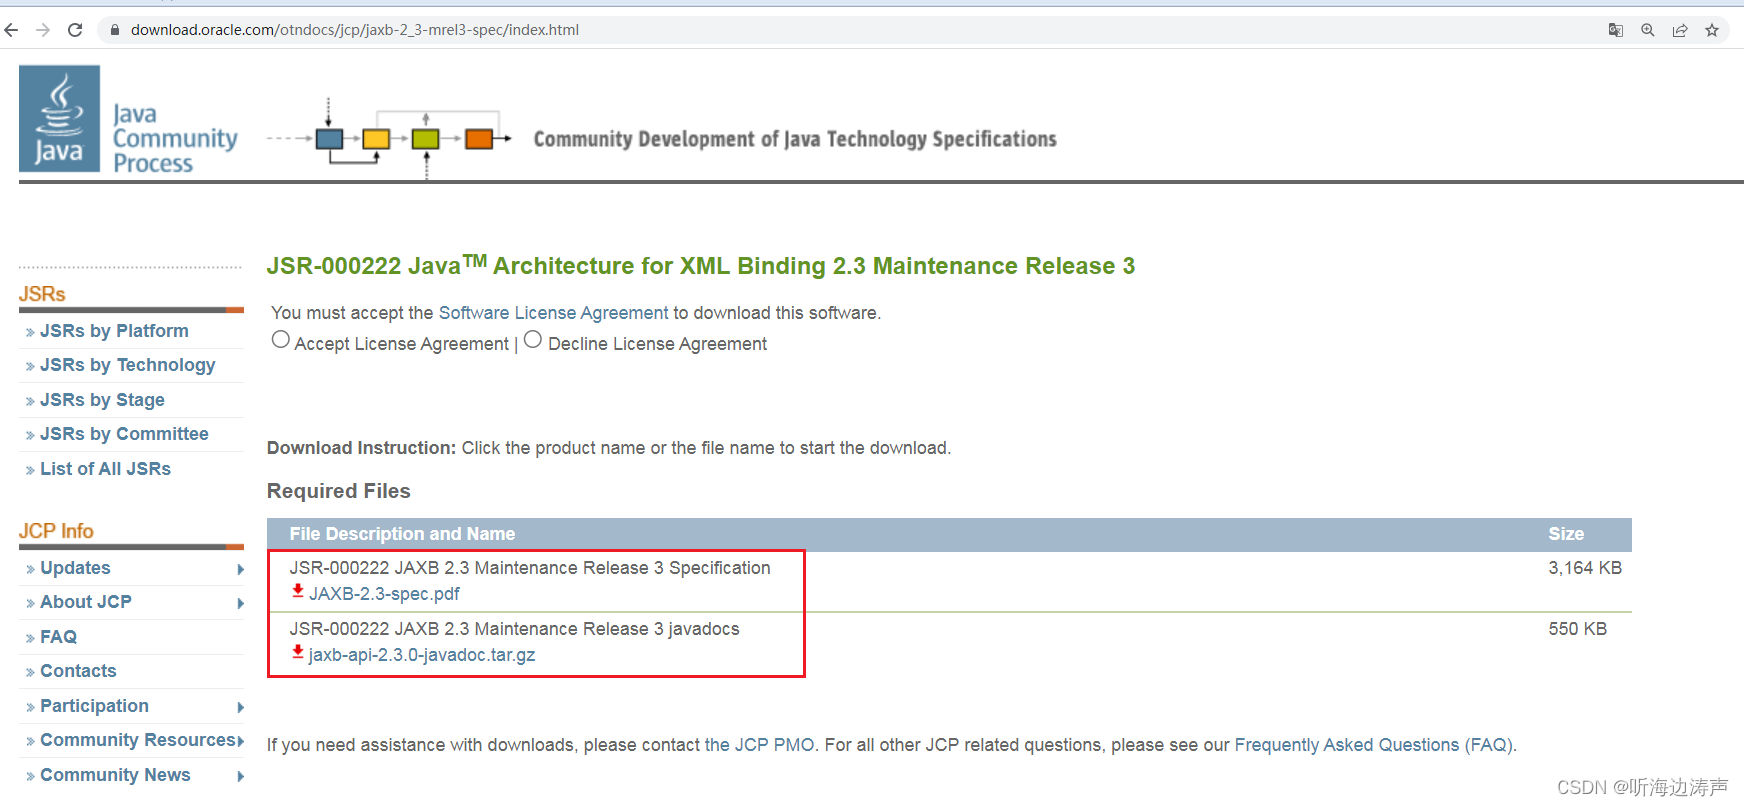Click the JSR-000222 page title heading
1744x806 pixels.
(x=700, y=265)
